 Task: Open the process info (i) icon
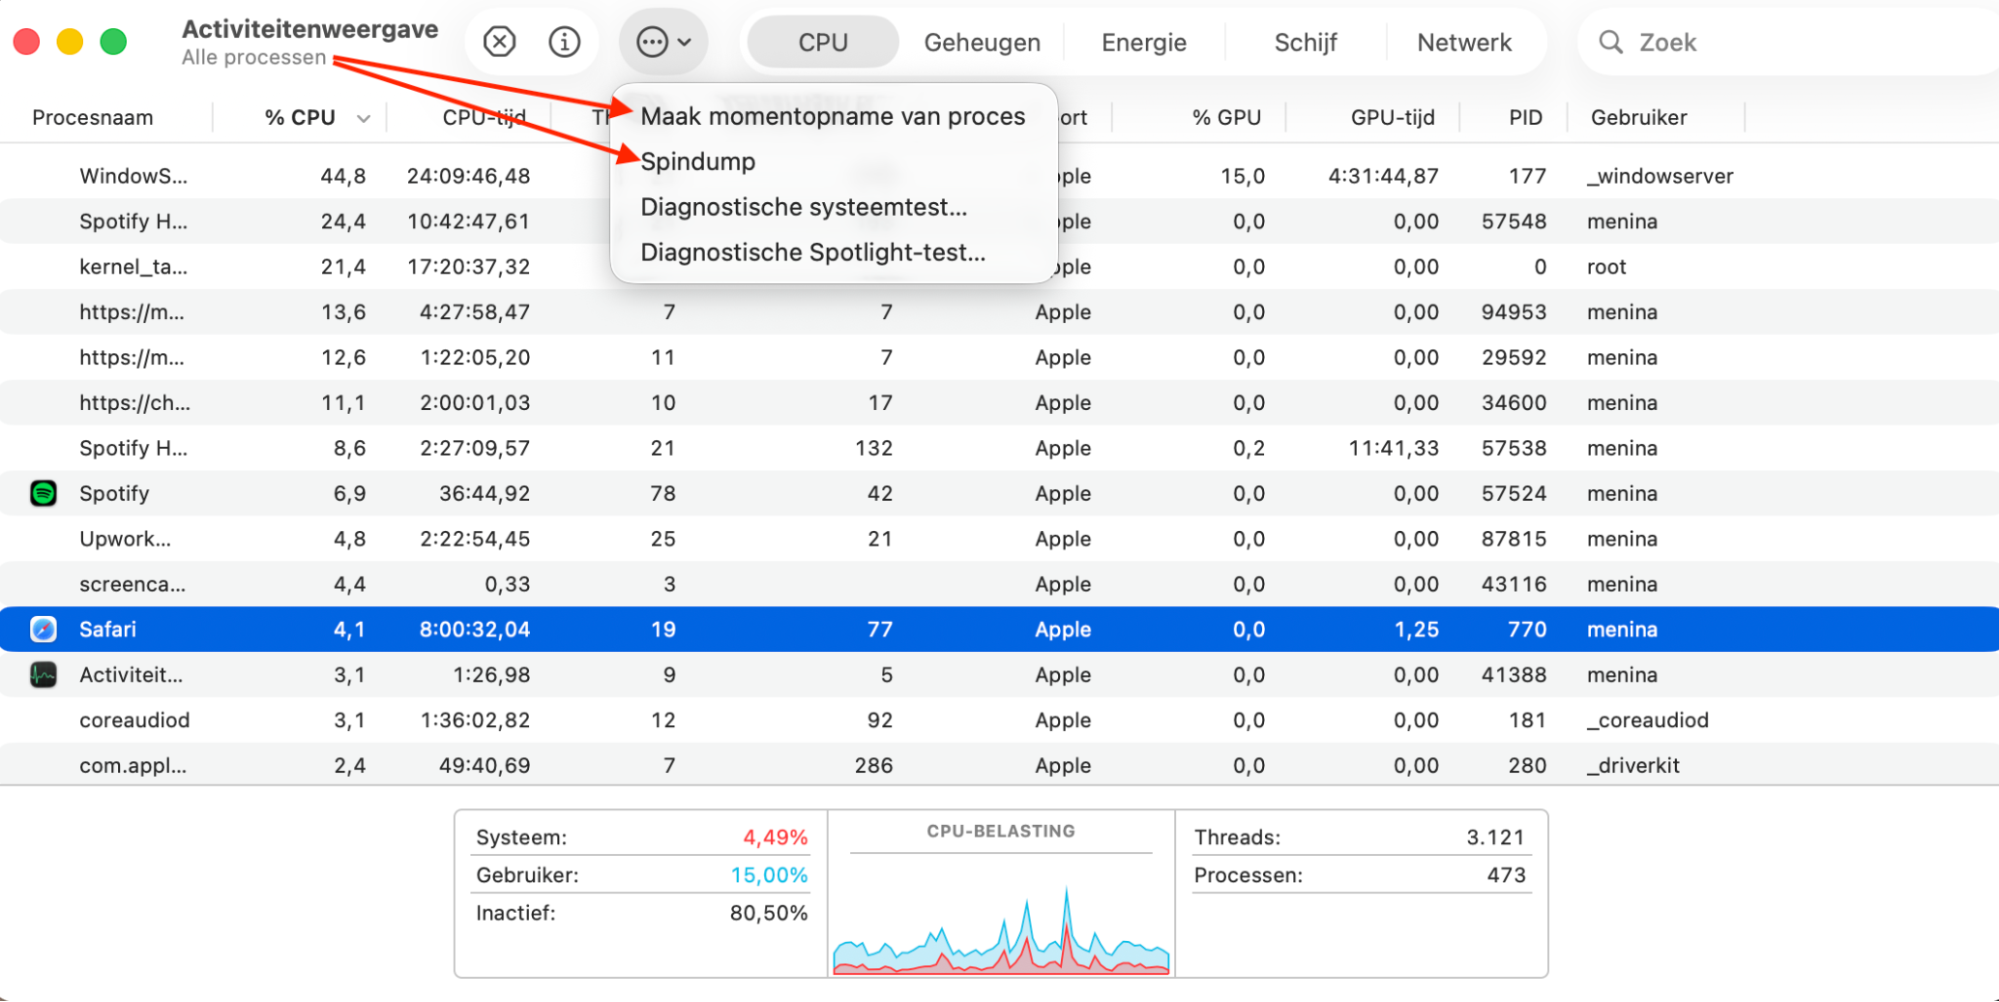pos(564,42)
